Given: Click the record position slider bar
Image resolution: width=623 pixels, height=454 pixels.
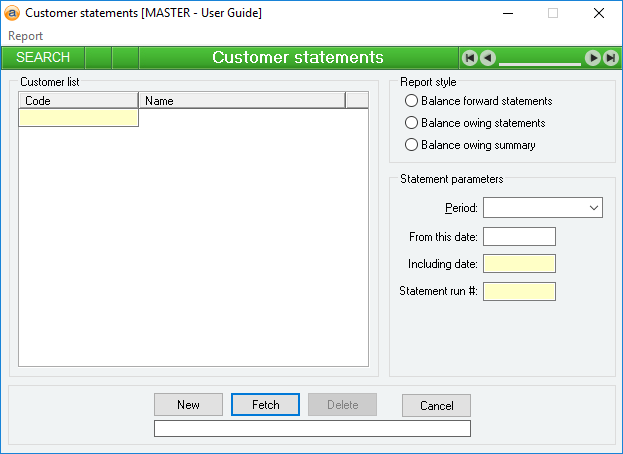Looking at the screenshot, I should point(539,62).
